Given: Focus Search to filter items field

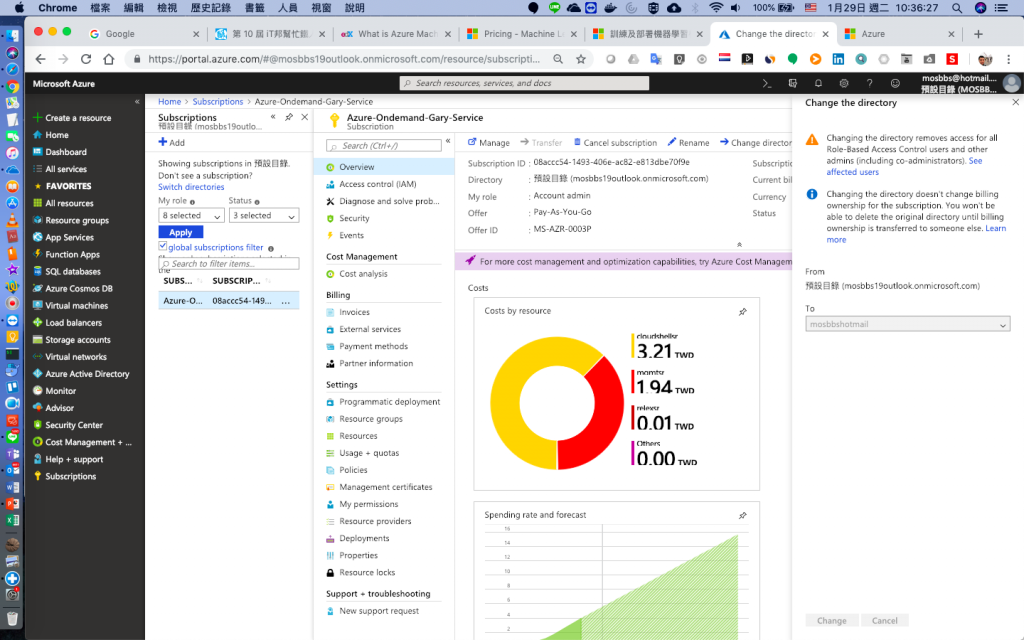Looking at the screenshot, I should tap(229, 263).
